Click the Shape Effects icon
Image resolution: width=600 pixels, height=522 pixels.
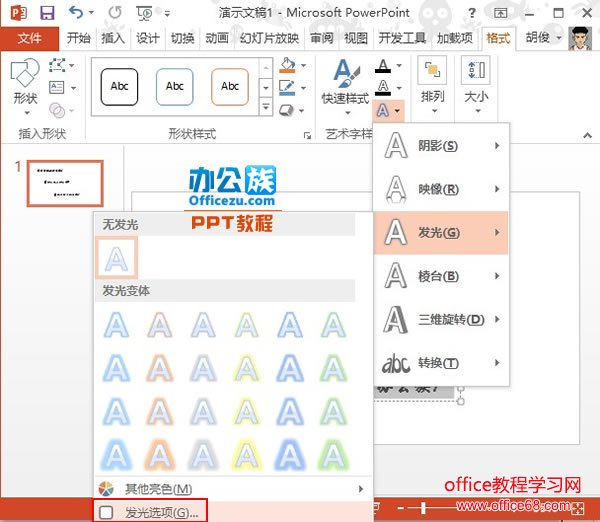(286, 111)
